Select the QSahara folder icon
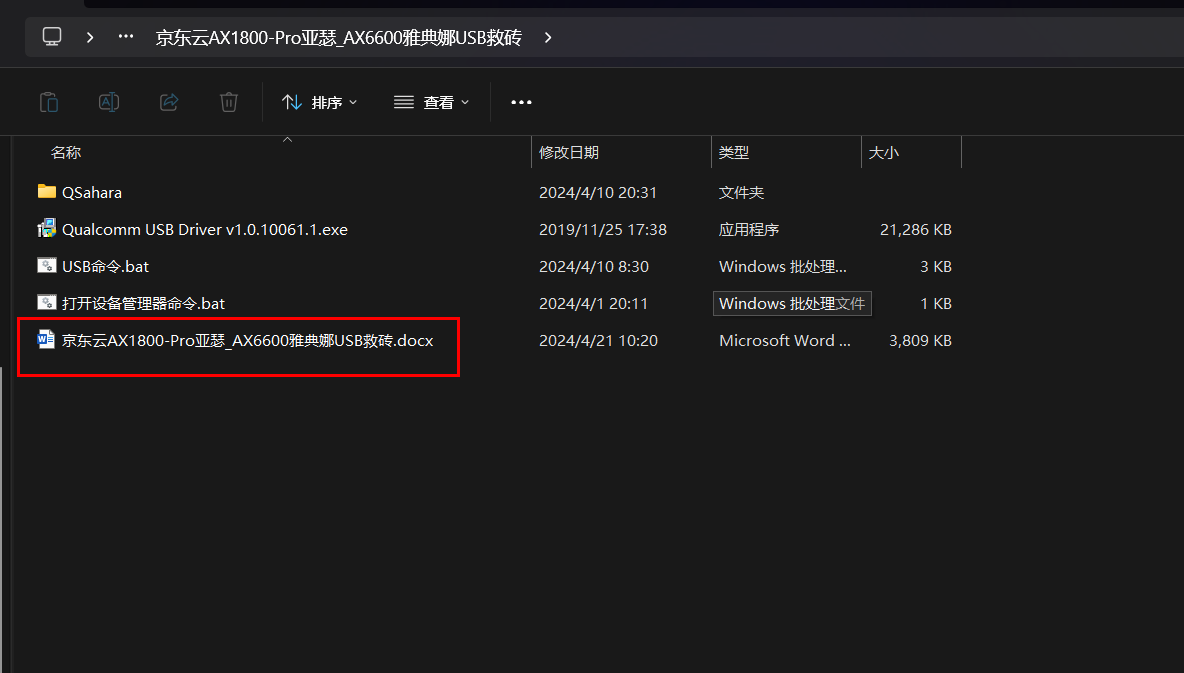Screen dimensions: 1184x673 click(x=47, y=191)
